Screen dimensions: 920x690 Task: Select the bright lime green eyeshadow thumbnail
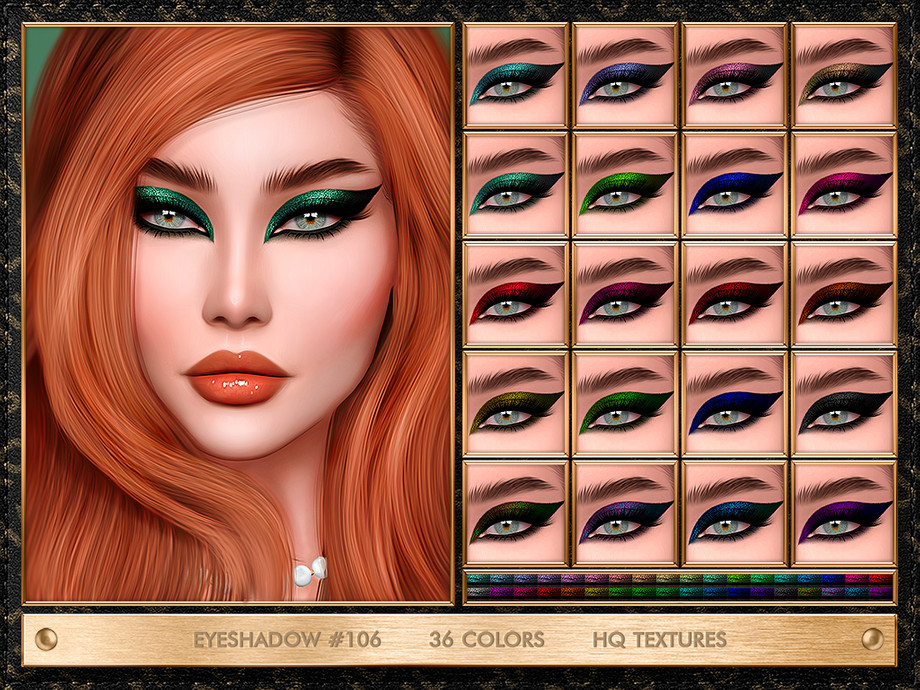[625, 184]
